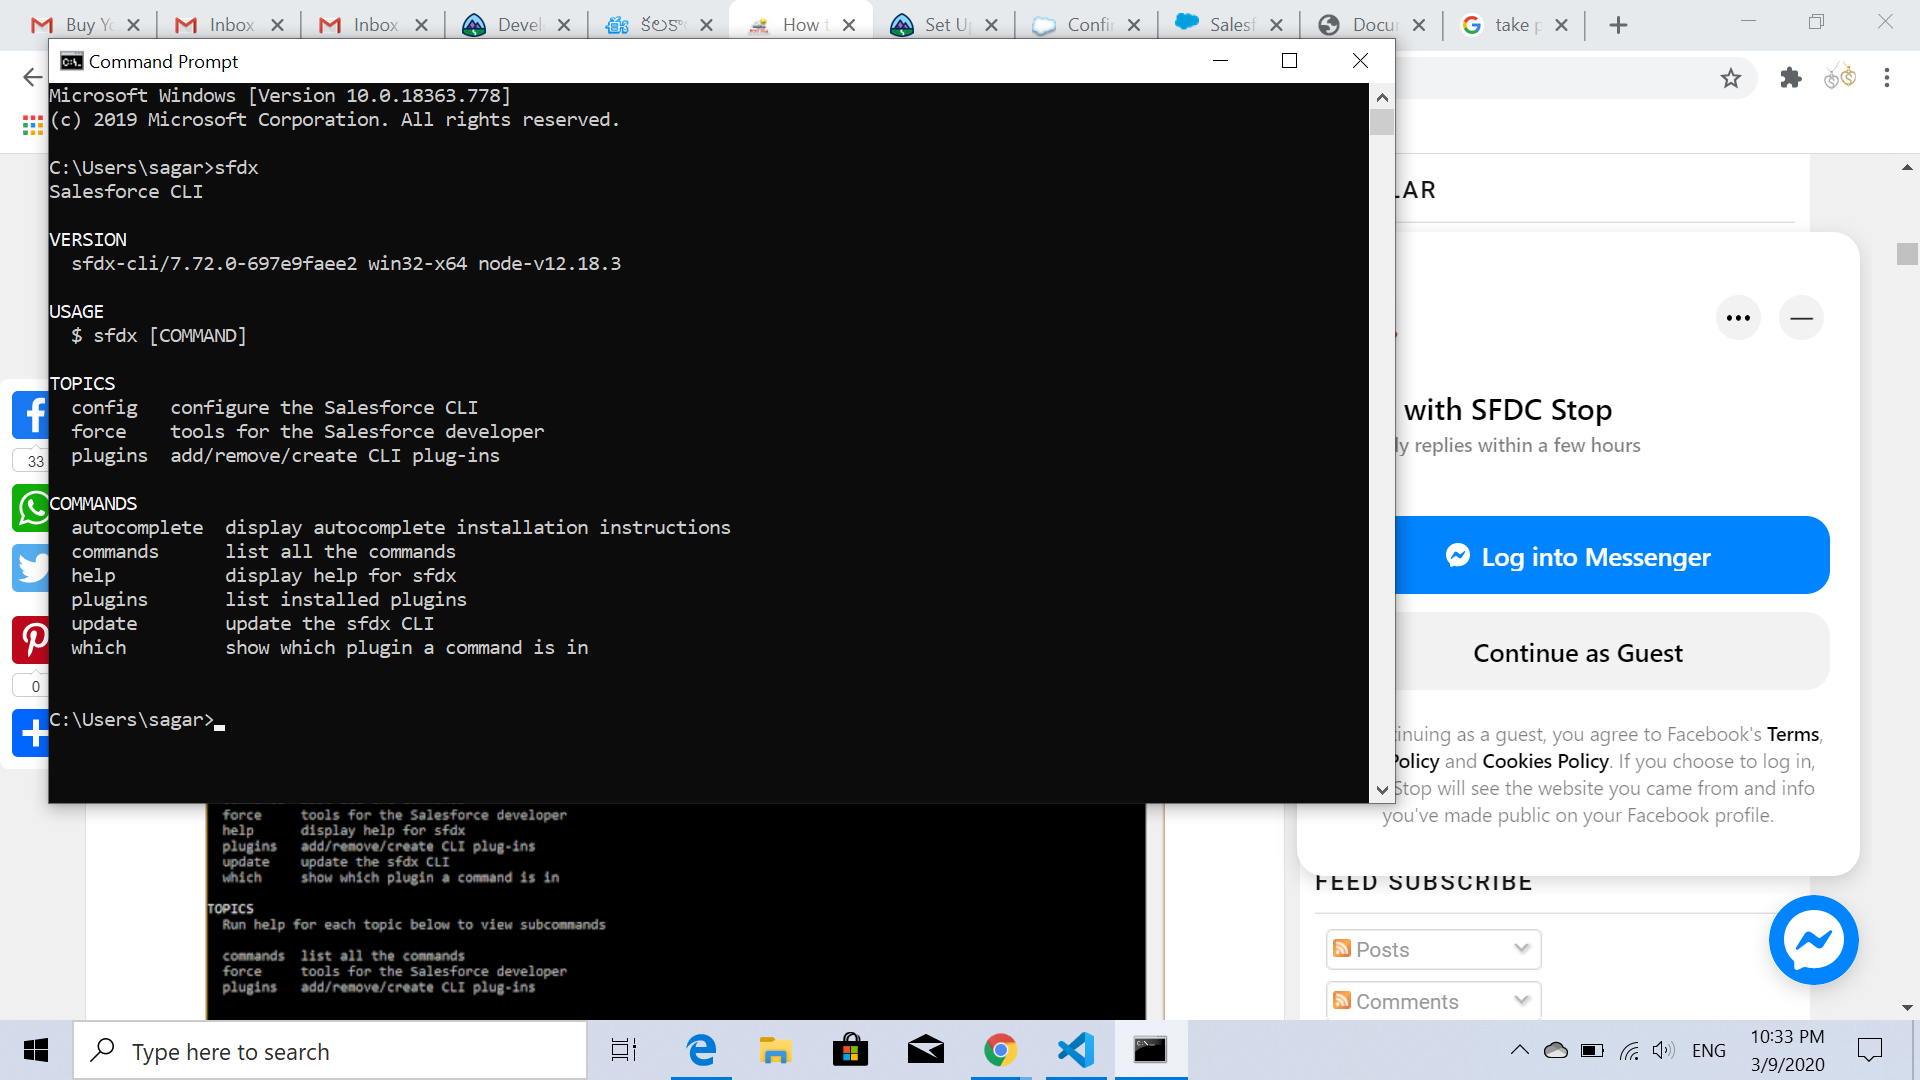
Task: Click the volume speaker tray icon
Action: pos(1663,1050)
